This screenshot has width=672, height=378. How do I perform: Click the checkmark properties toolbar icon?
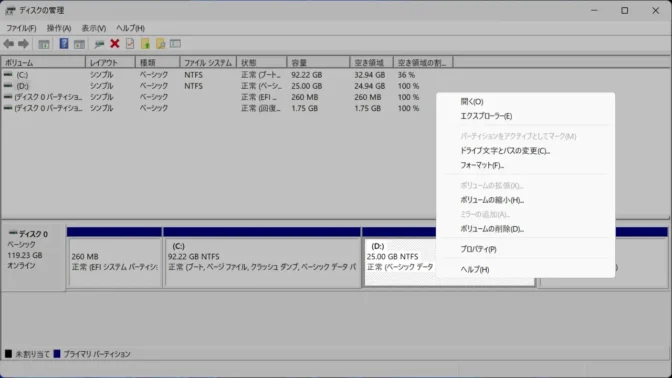click(x=130, y=43)
